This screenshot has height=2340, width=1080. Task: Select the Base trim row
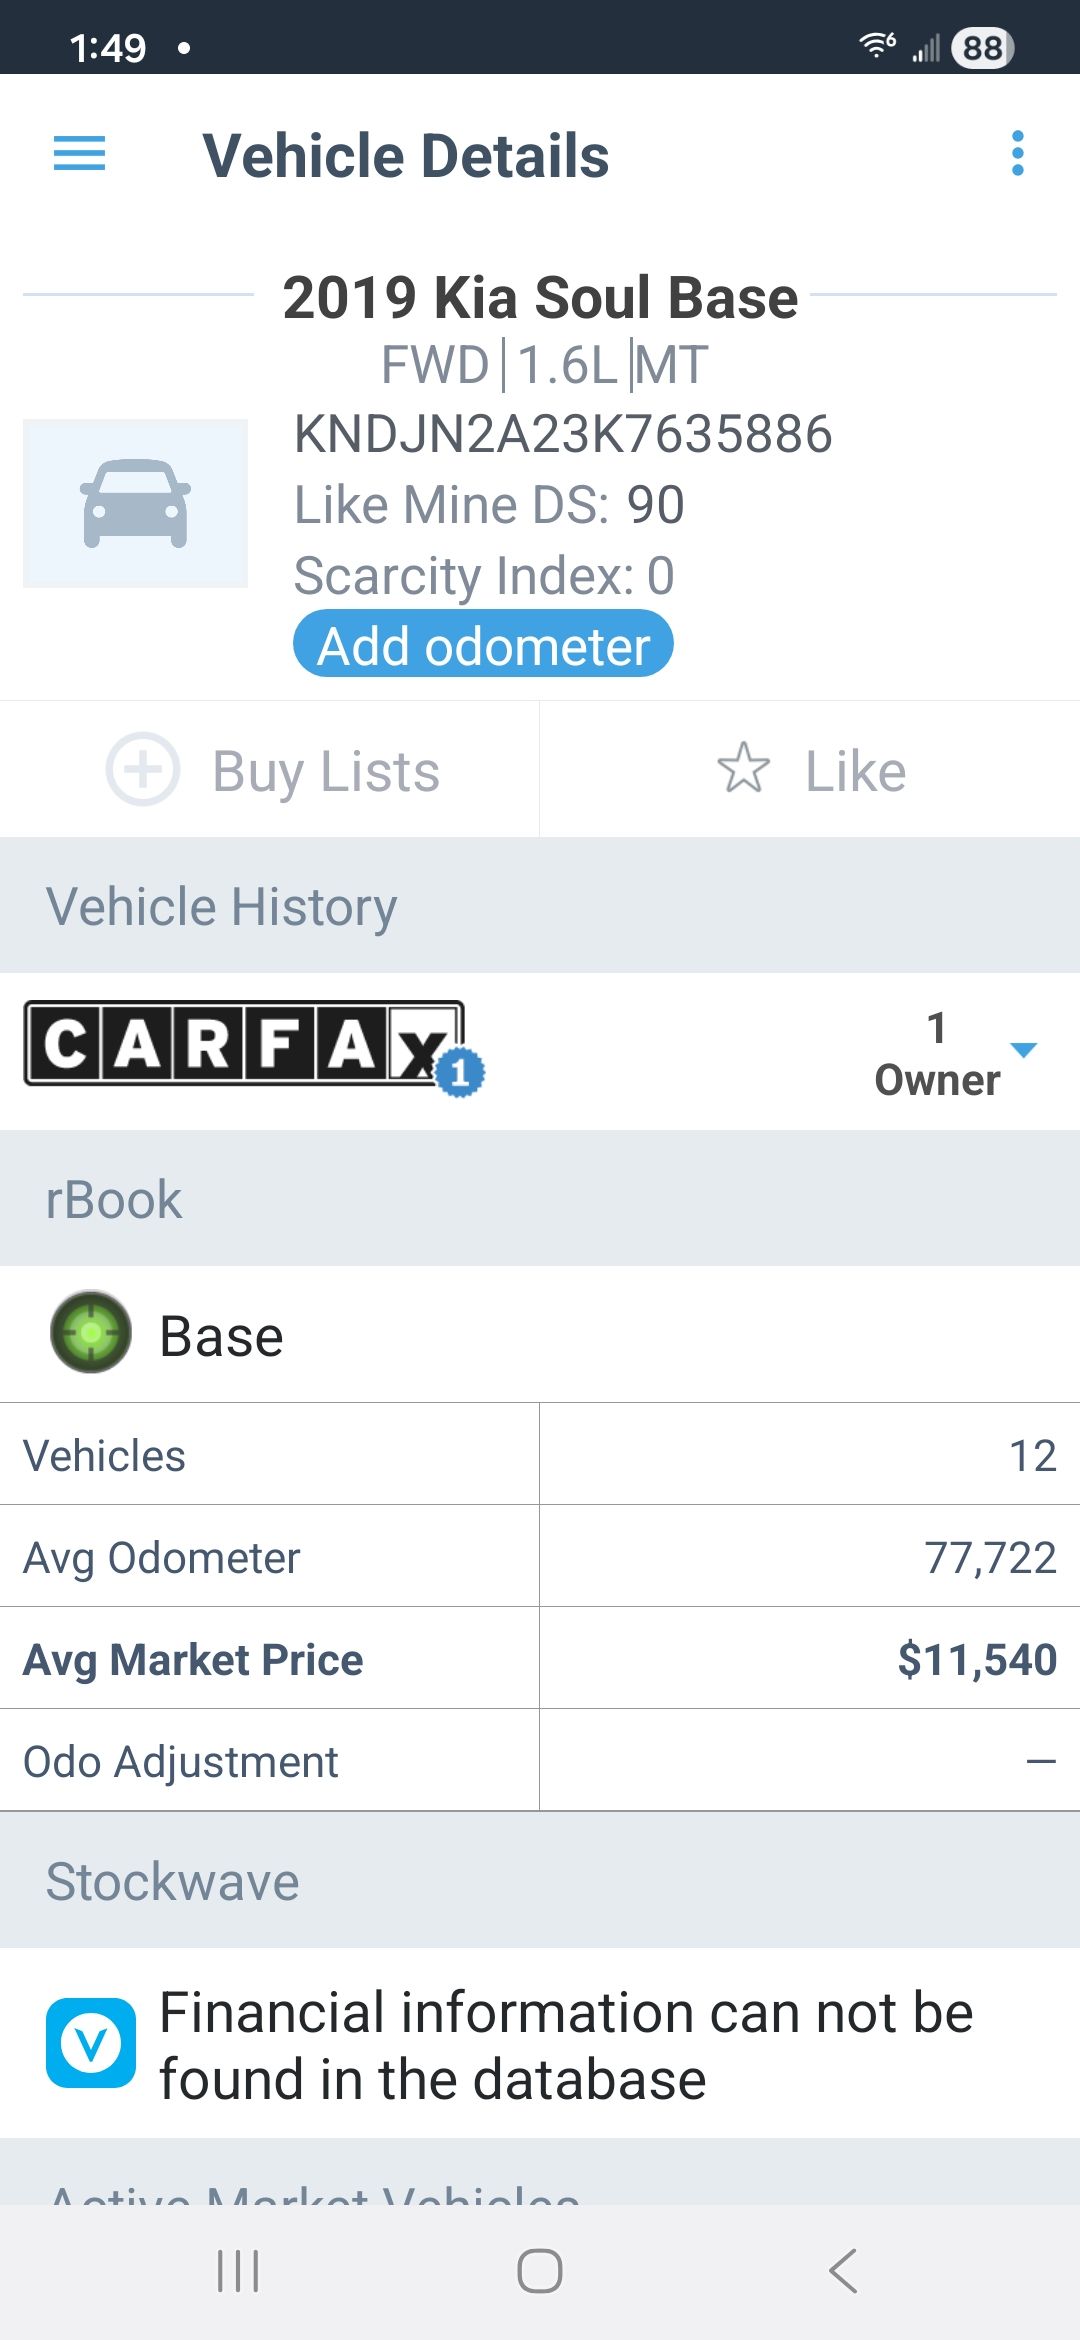pyautogui.click(x=540, y=1335)
